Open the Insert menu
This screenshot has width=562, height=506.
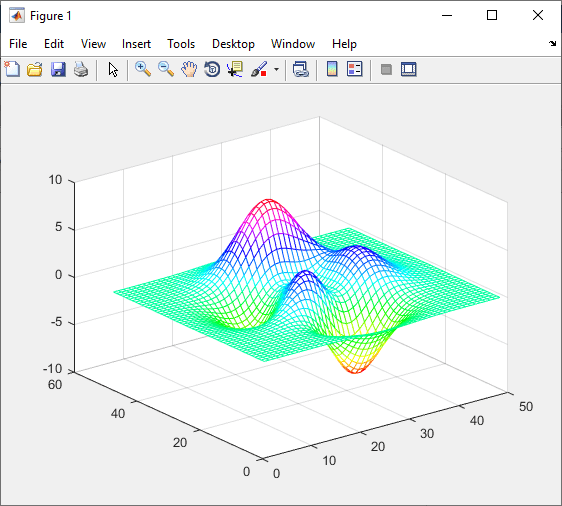click(x=136, y=44)
